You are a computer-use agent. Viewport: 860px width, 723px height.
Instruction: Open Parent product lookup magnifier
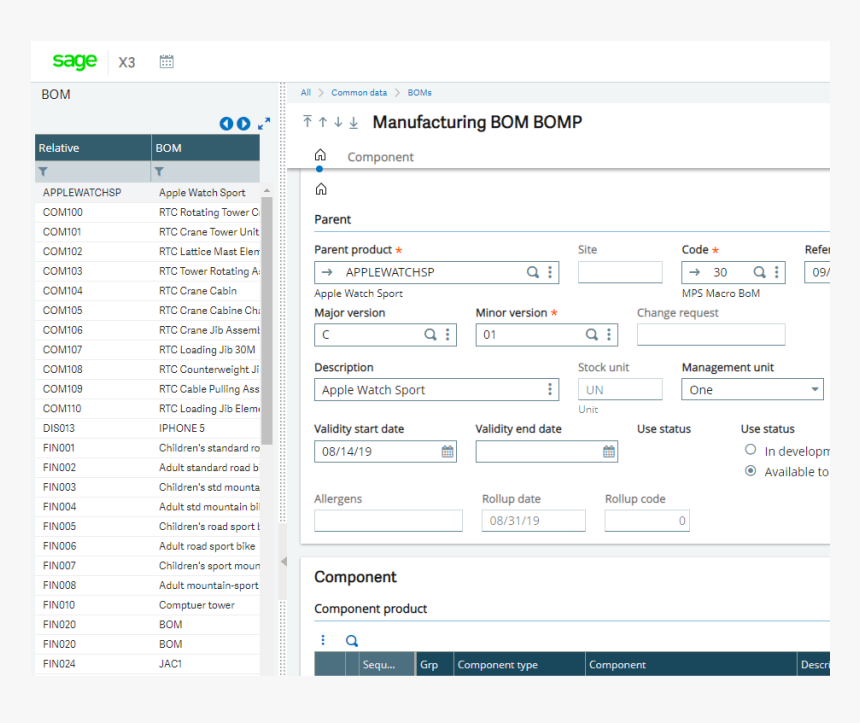click(x=533, y=272)
